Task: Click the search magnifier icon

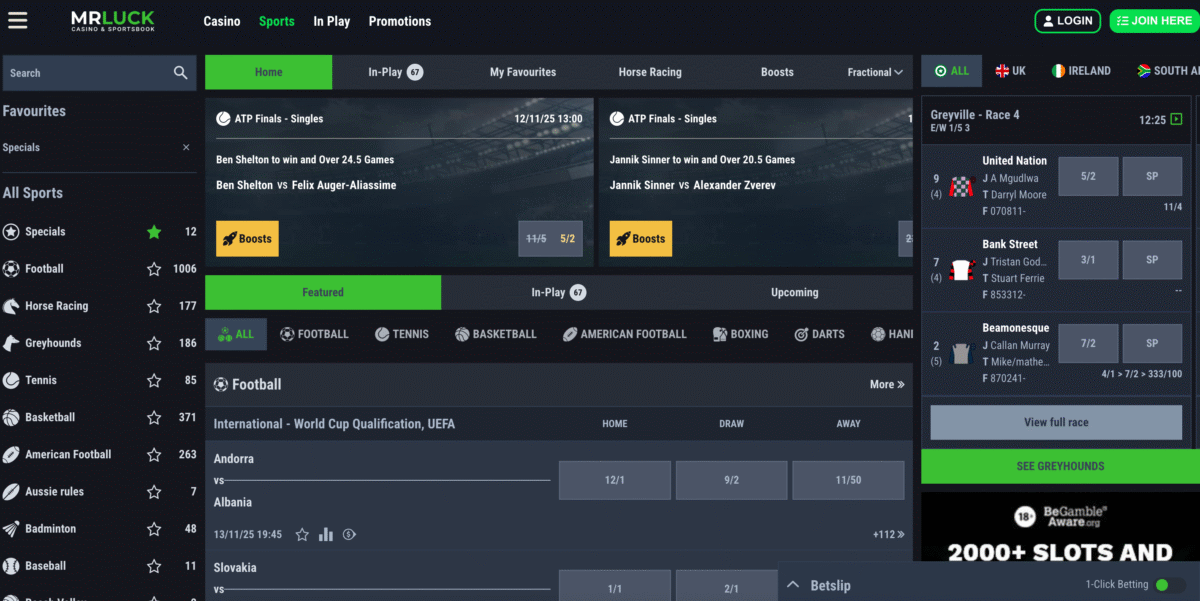Action: [180, 73]
